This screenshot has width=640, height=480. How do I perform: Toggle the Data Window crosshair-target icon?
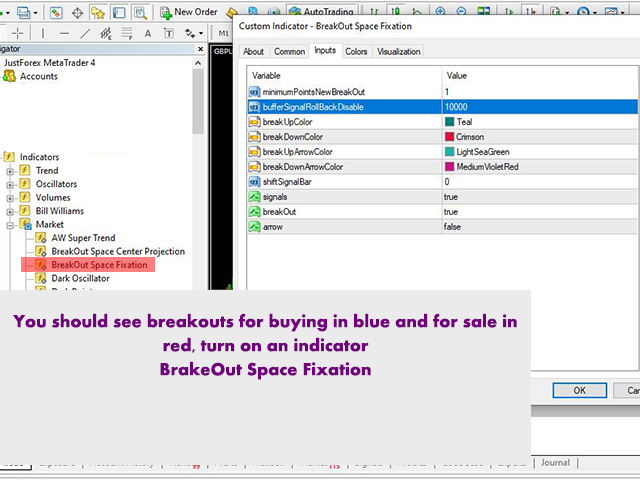click(77, 13)
